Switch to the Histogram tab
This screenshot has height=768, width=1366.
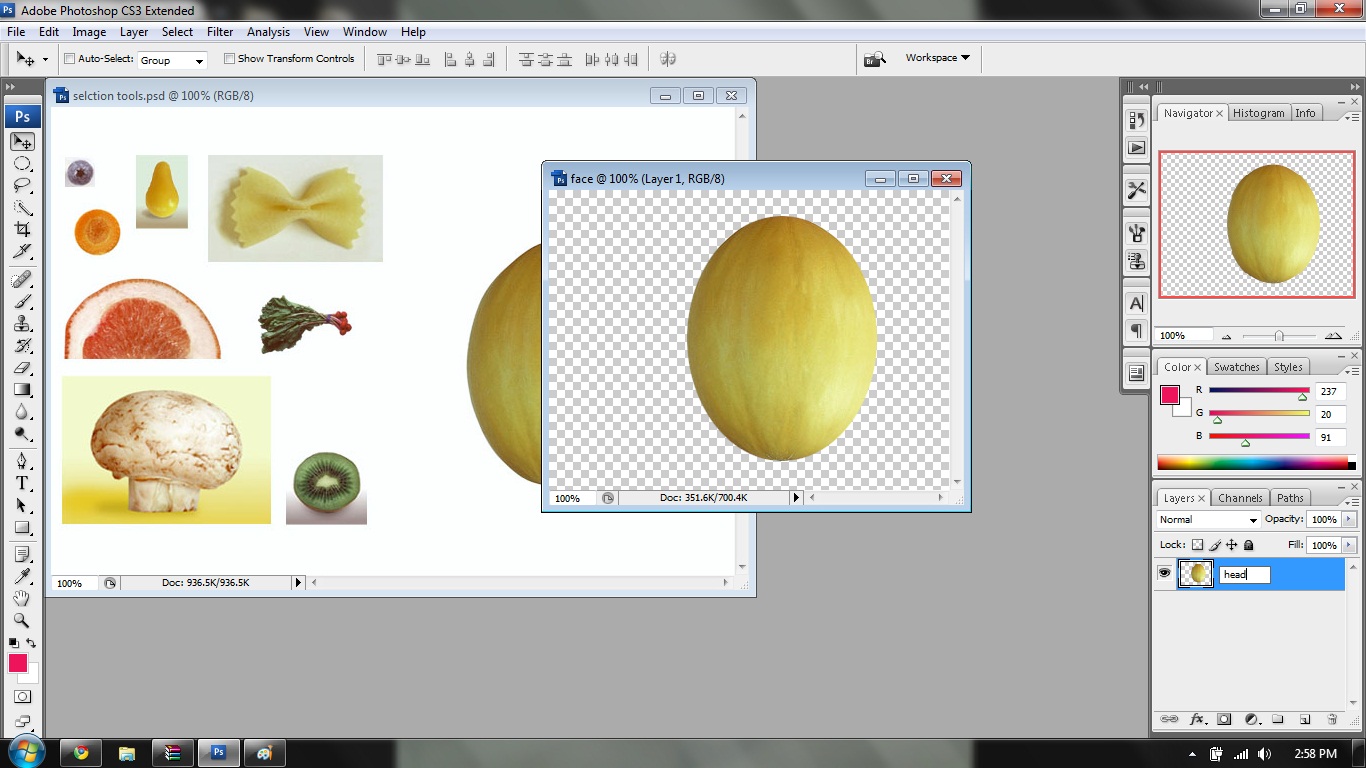pos(1258,113)
